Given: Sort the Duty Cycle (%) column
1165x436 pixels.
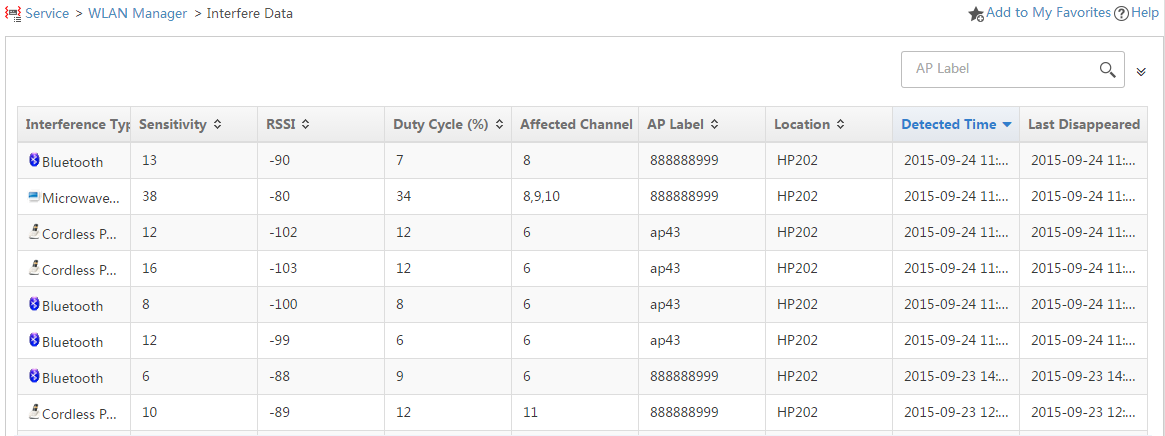Looking at the screenshot, I should point(499,125).
